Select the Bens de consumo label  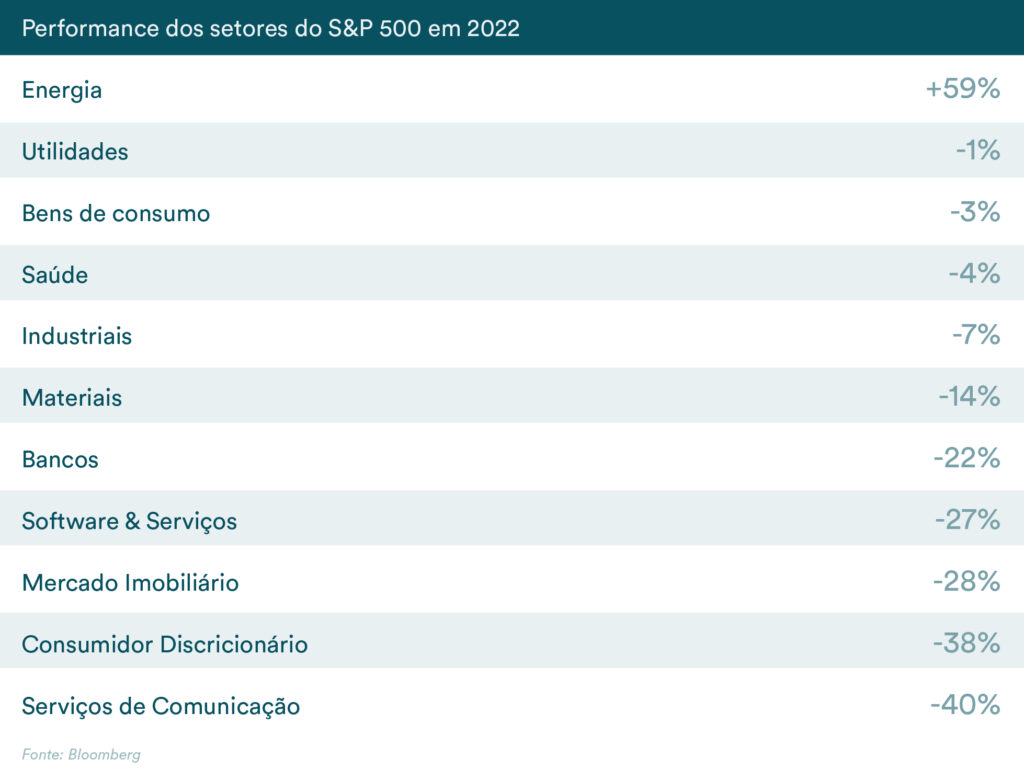(x=116, y=213)
